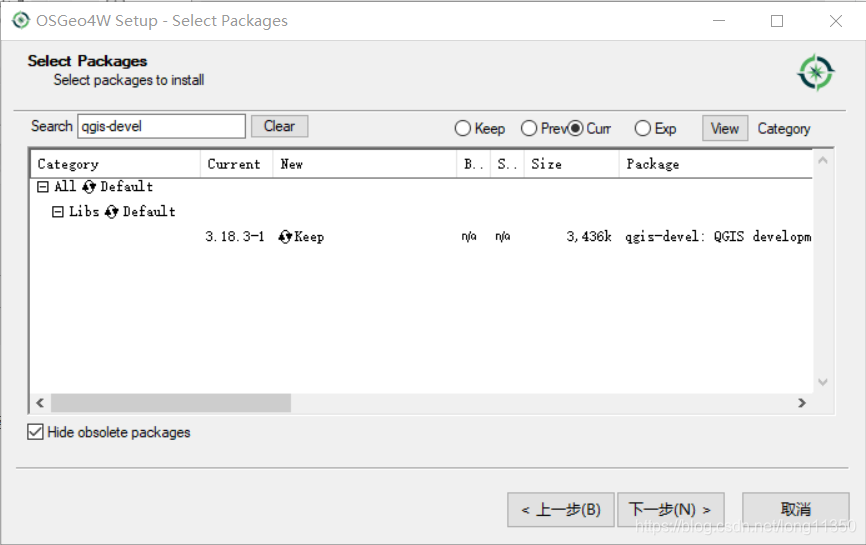The image size is (866, 545).
Task: Click the New column header
Action: 365,164
